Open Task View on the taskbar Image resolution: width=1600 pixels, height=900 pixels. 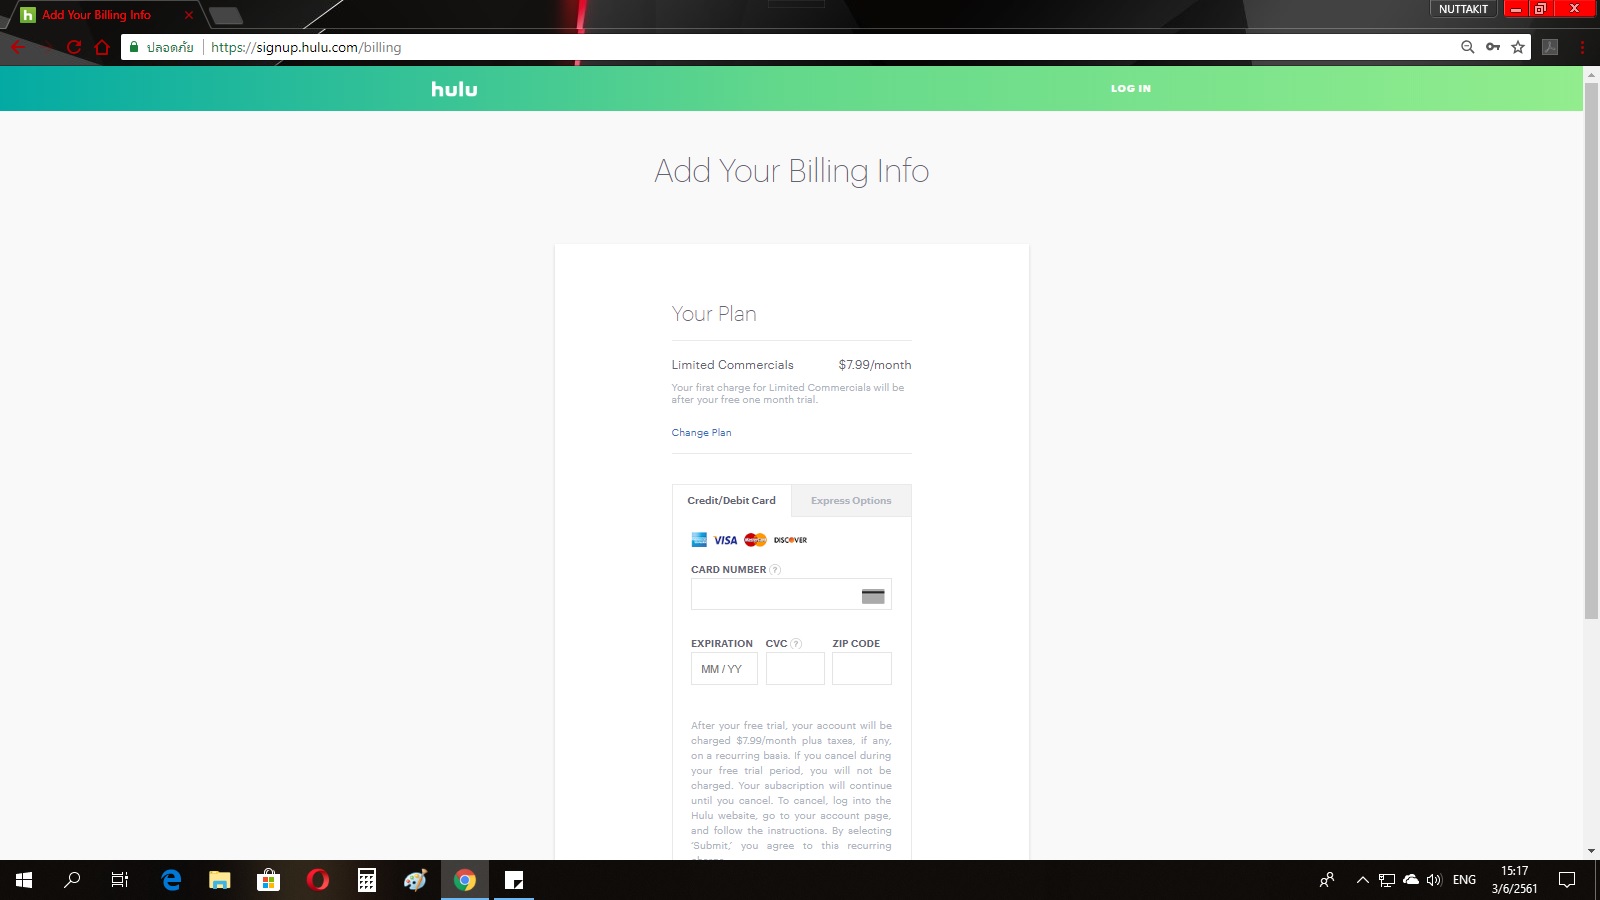(120, 880)
